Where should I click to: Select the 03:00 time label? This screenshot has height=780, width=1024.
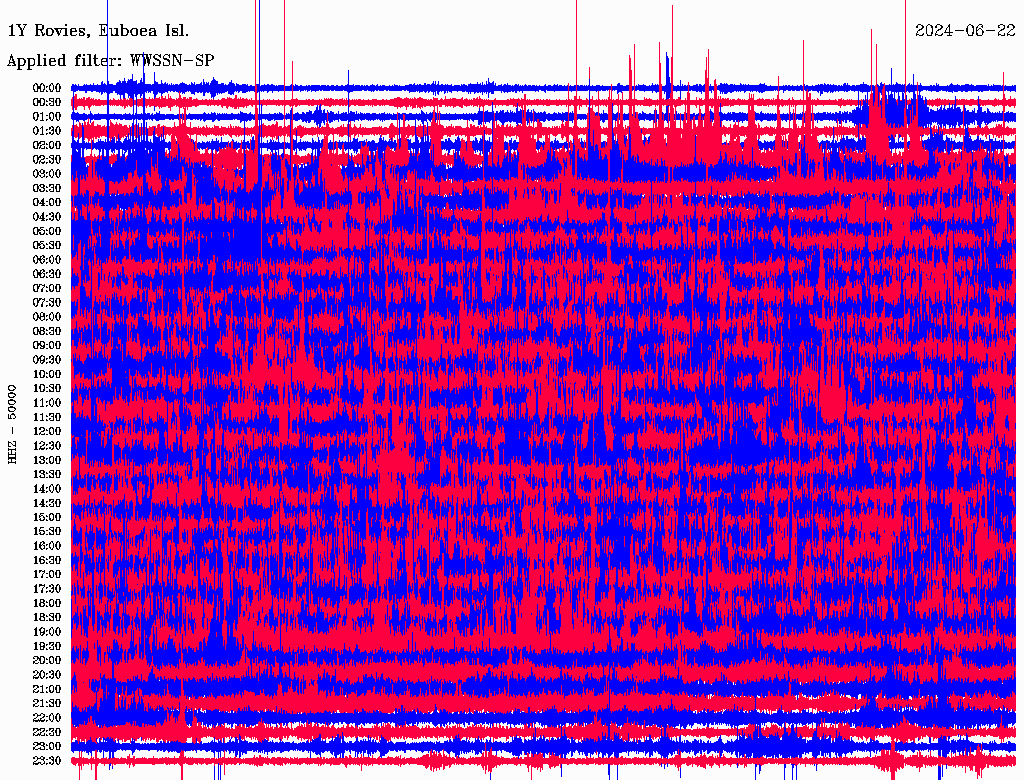[x=47, y=174]
